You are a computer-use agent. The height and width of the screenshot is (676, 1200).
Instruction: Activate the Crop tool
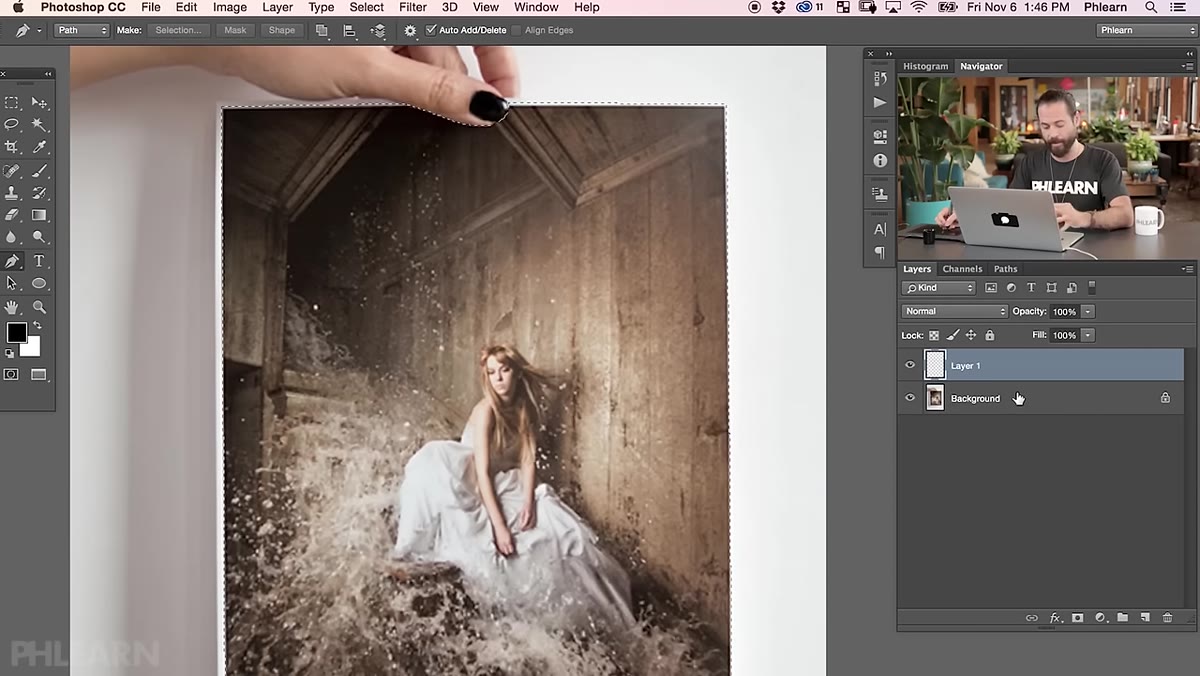coord(12,147)
